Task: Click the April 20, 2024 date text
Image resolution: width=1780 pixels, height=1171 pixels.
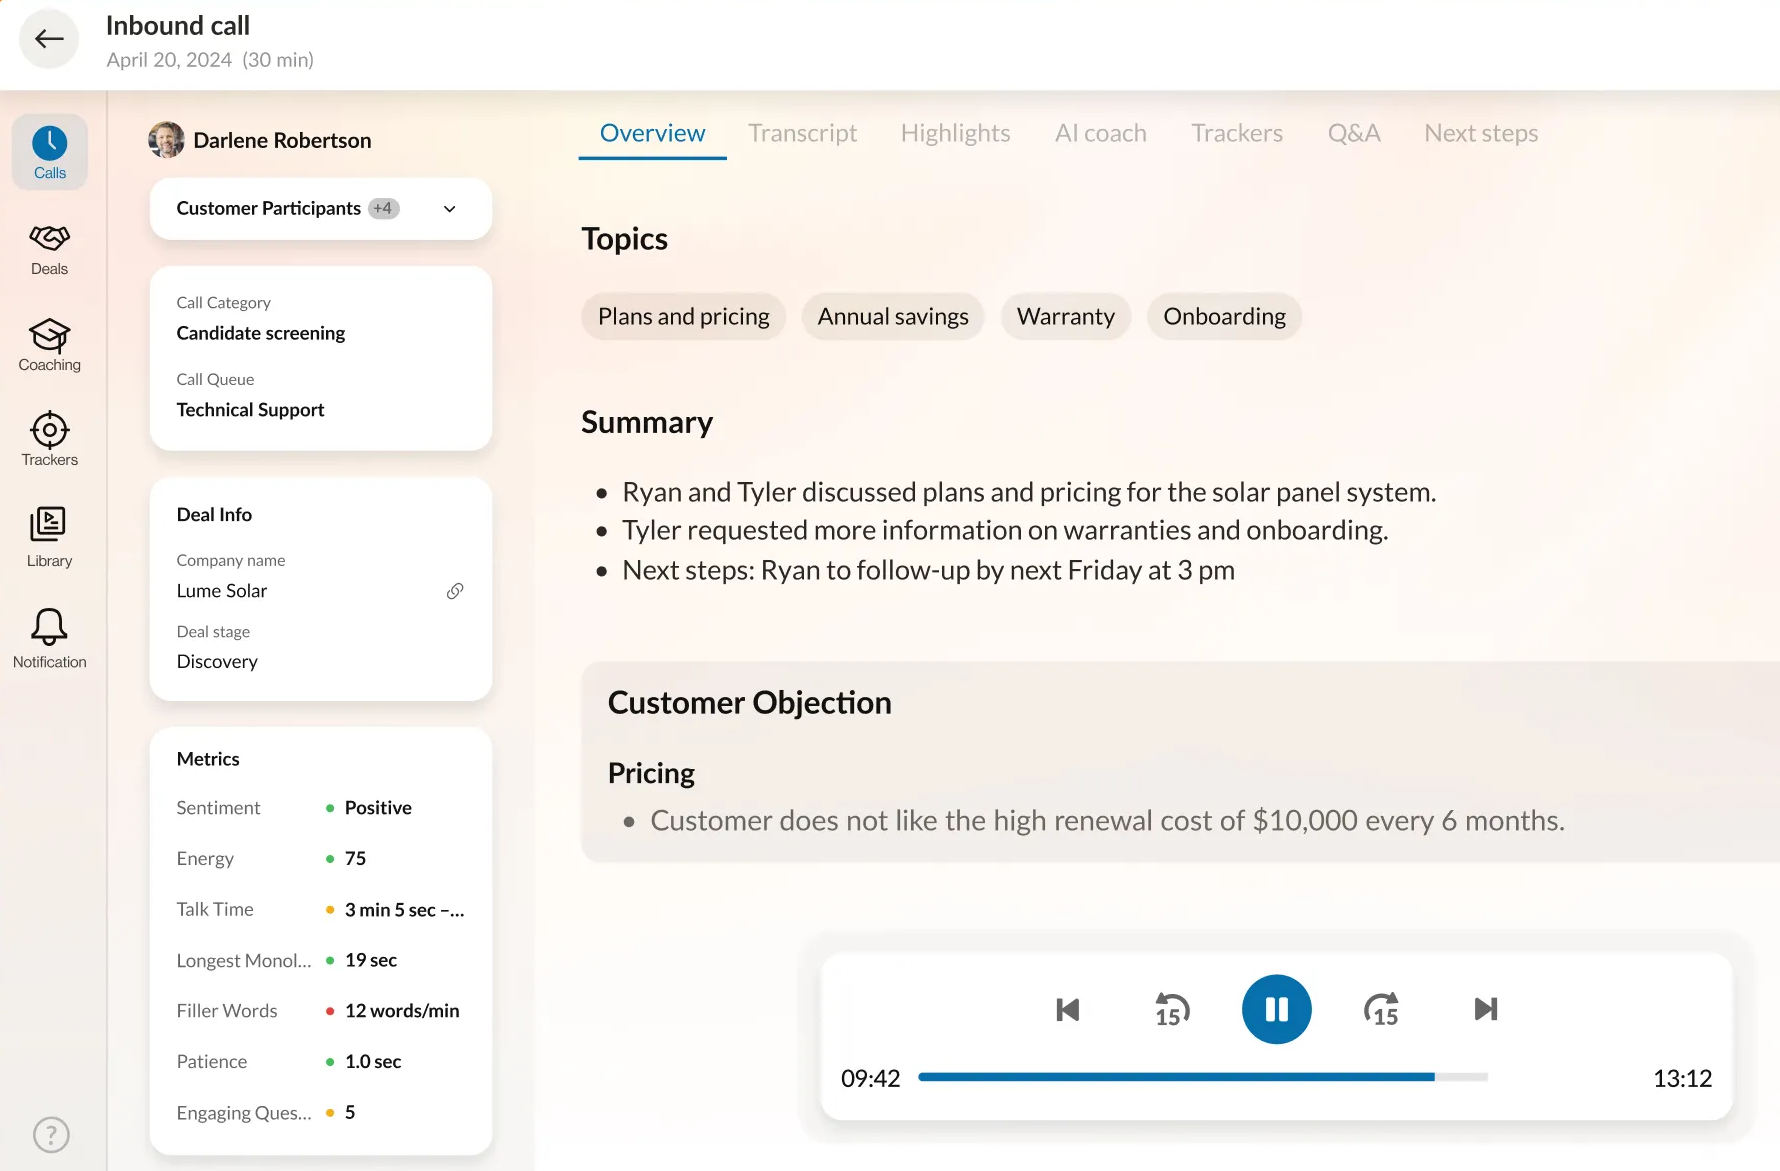Action: [x=169, y=60]
